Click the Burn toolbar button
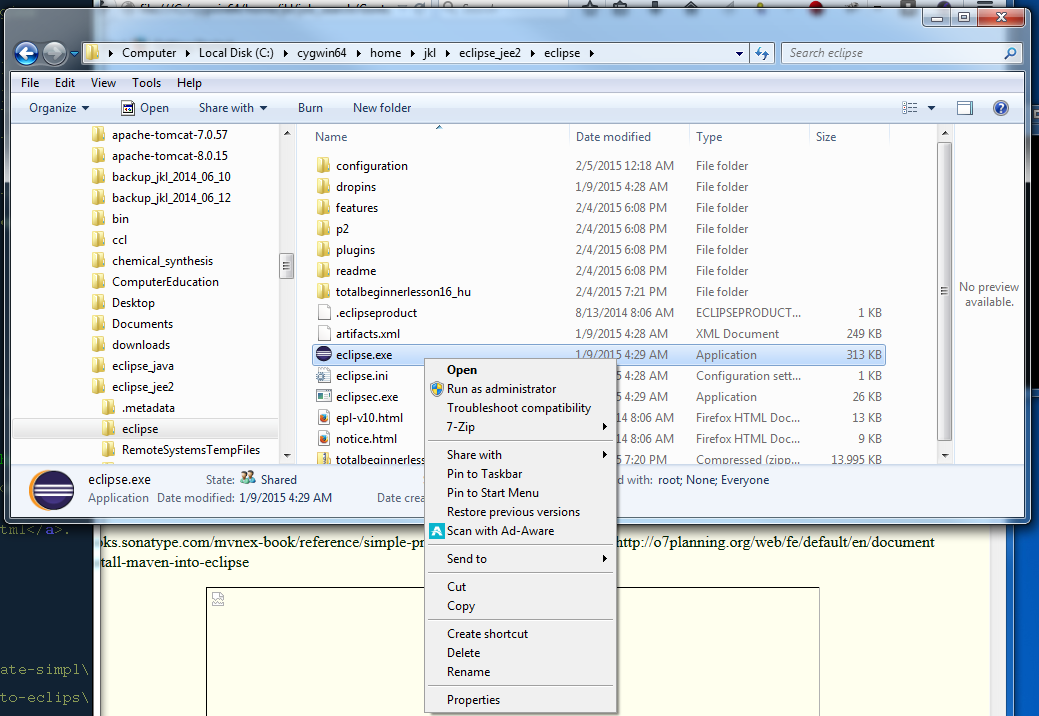The width and height of the screenshot is (1039, 716). (310, 108)
